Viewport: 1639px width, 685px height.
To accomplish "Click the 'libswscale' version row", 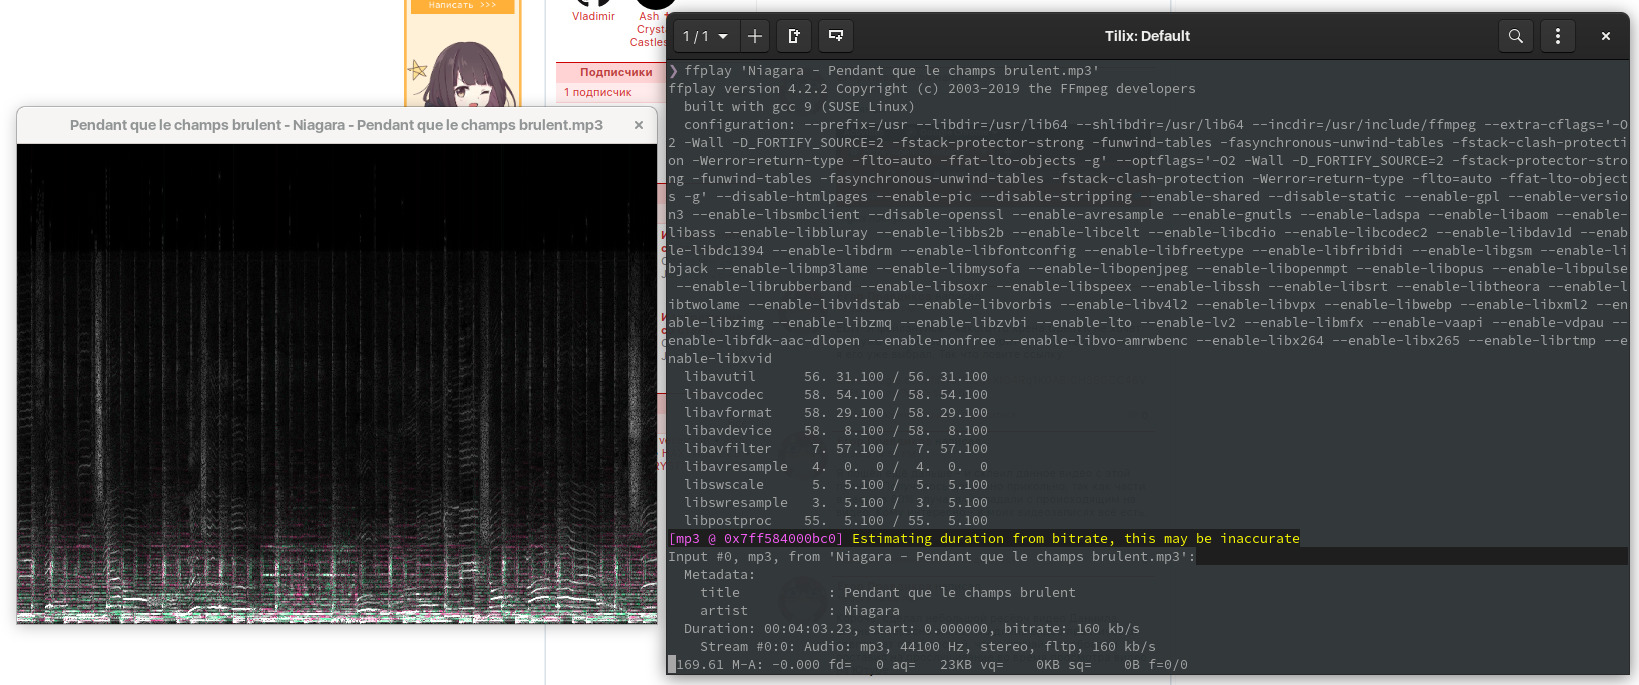I will 836,484.
